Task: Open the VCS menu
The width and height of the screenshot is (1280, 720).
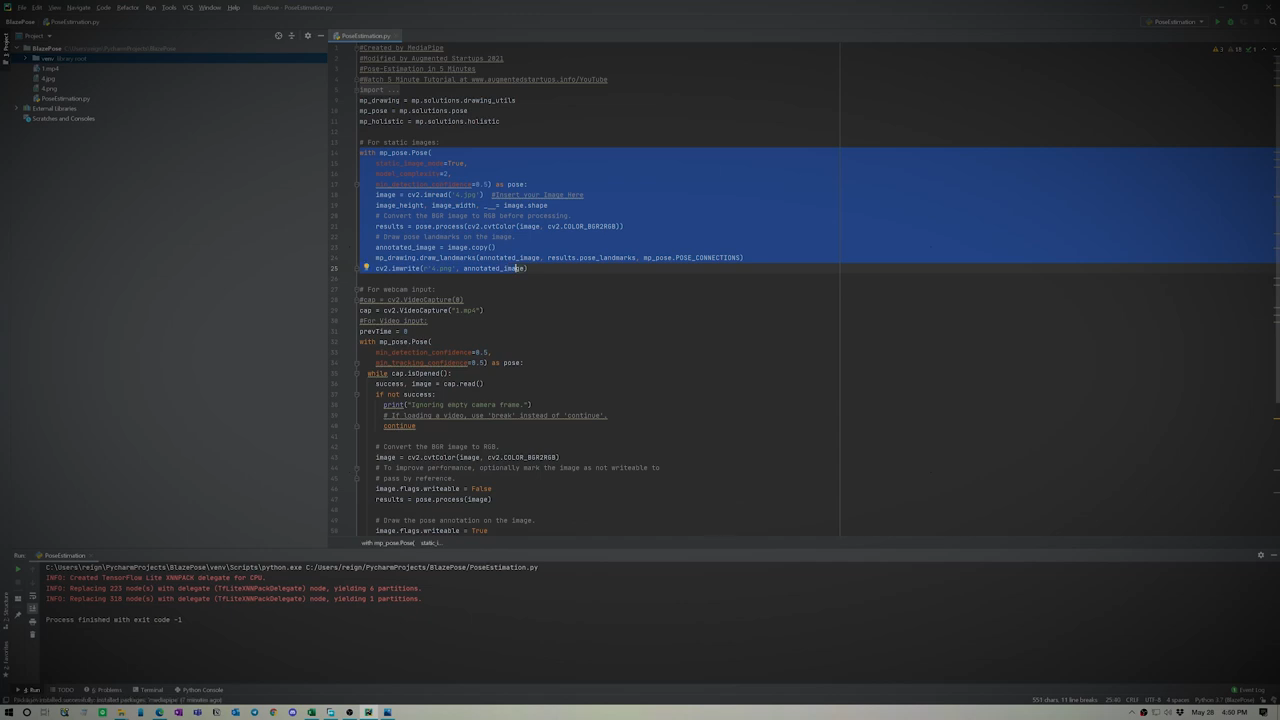Action: pos(188,7)
